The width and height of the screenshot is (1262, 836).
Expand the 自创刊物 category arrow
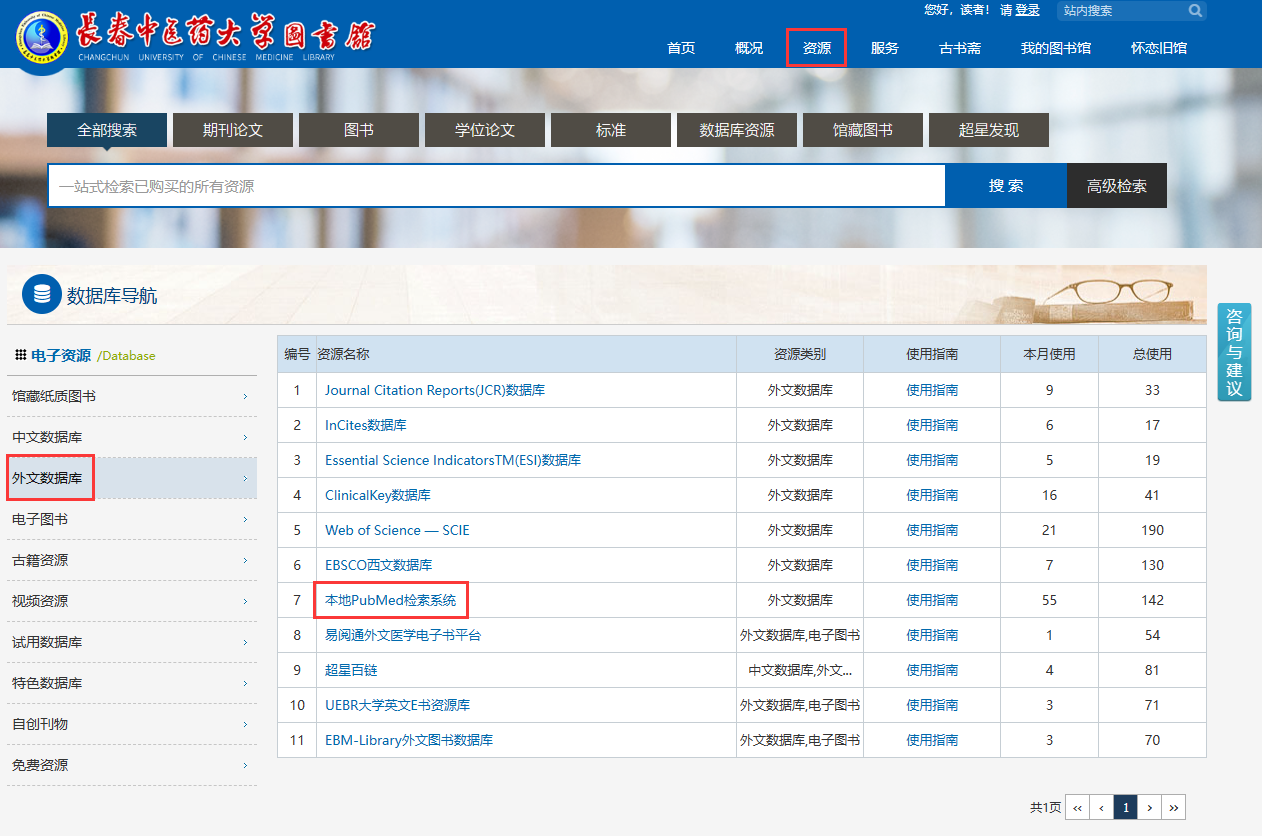point(245,725)
